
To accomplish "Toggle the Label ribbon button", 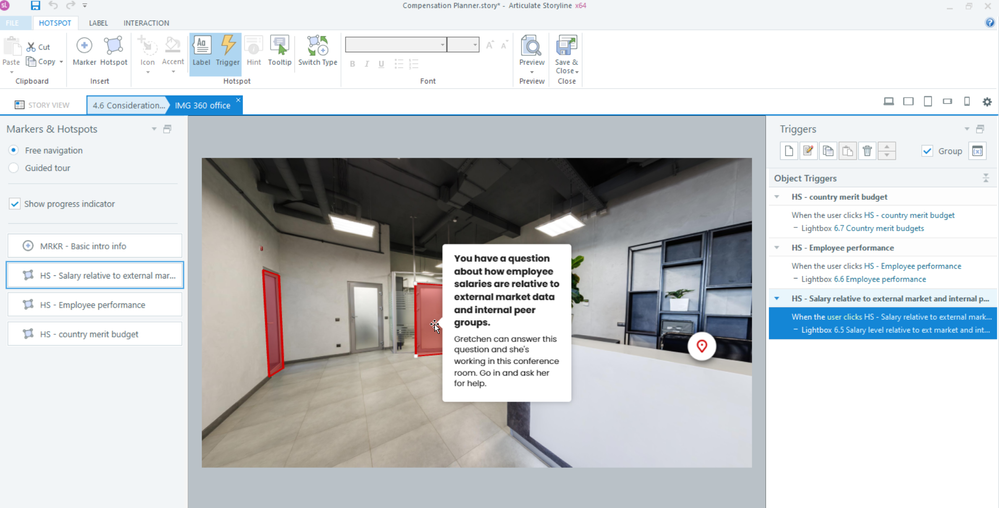I will coord(201,50).
